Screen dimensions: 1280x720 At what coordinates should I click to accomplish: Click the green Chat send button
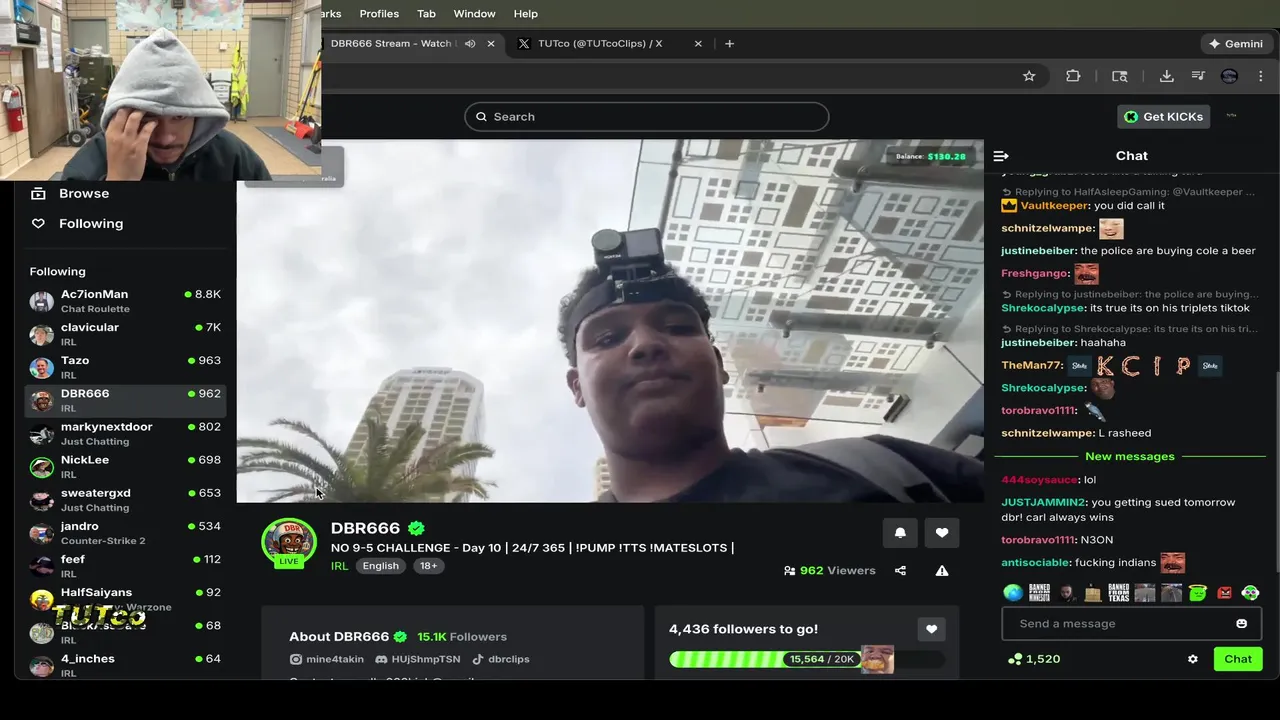pos(1238,659)
